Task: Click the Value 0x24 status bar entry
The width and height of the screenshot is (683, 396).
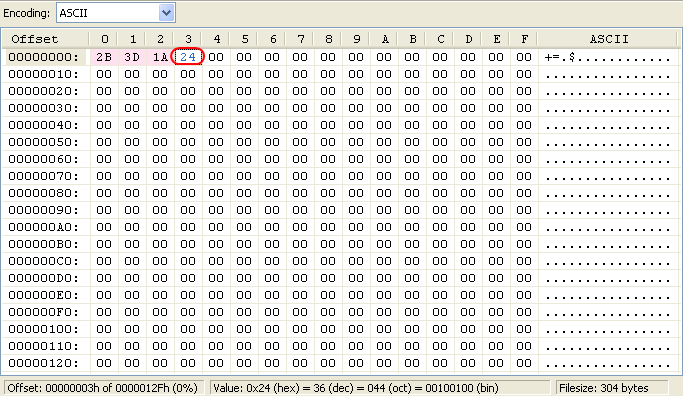Action: click(x=380, y=388)
